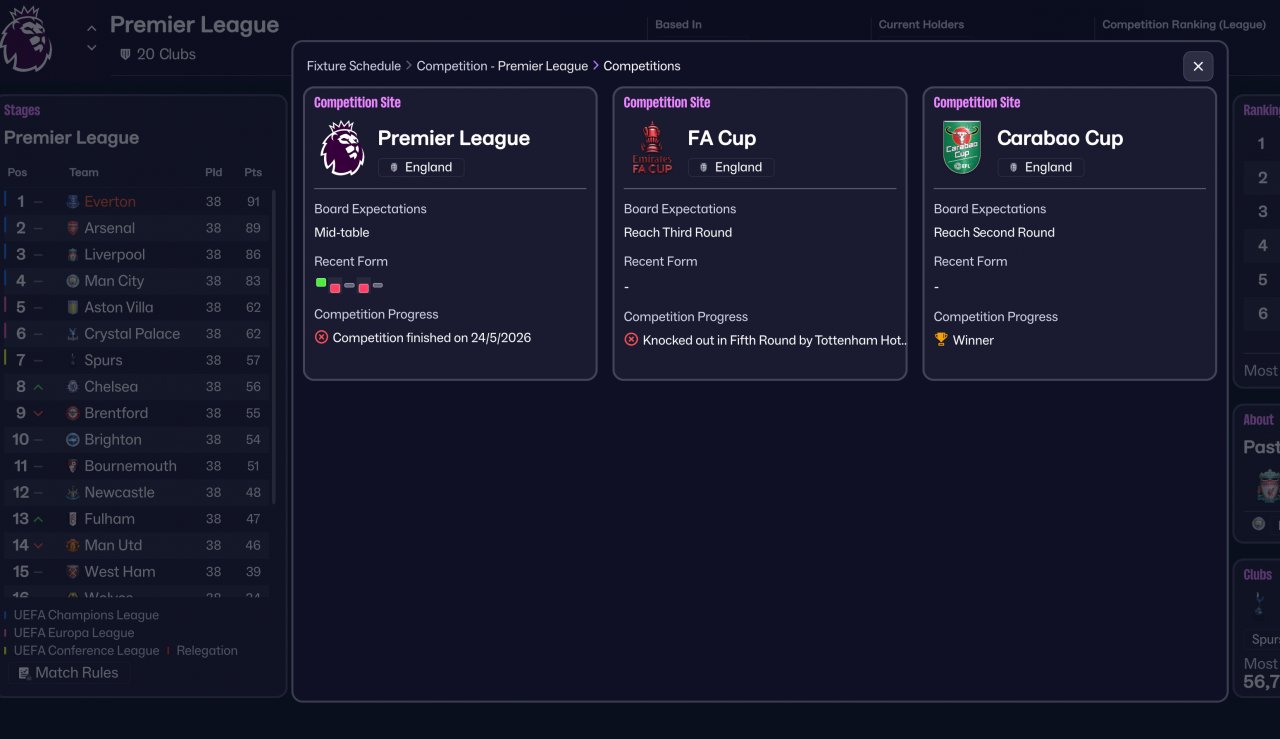Open the Match Rules button
This screenshot has height=739, width=1280.
[69, 673]
